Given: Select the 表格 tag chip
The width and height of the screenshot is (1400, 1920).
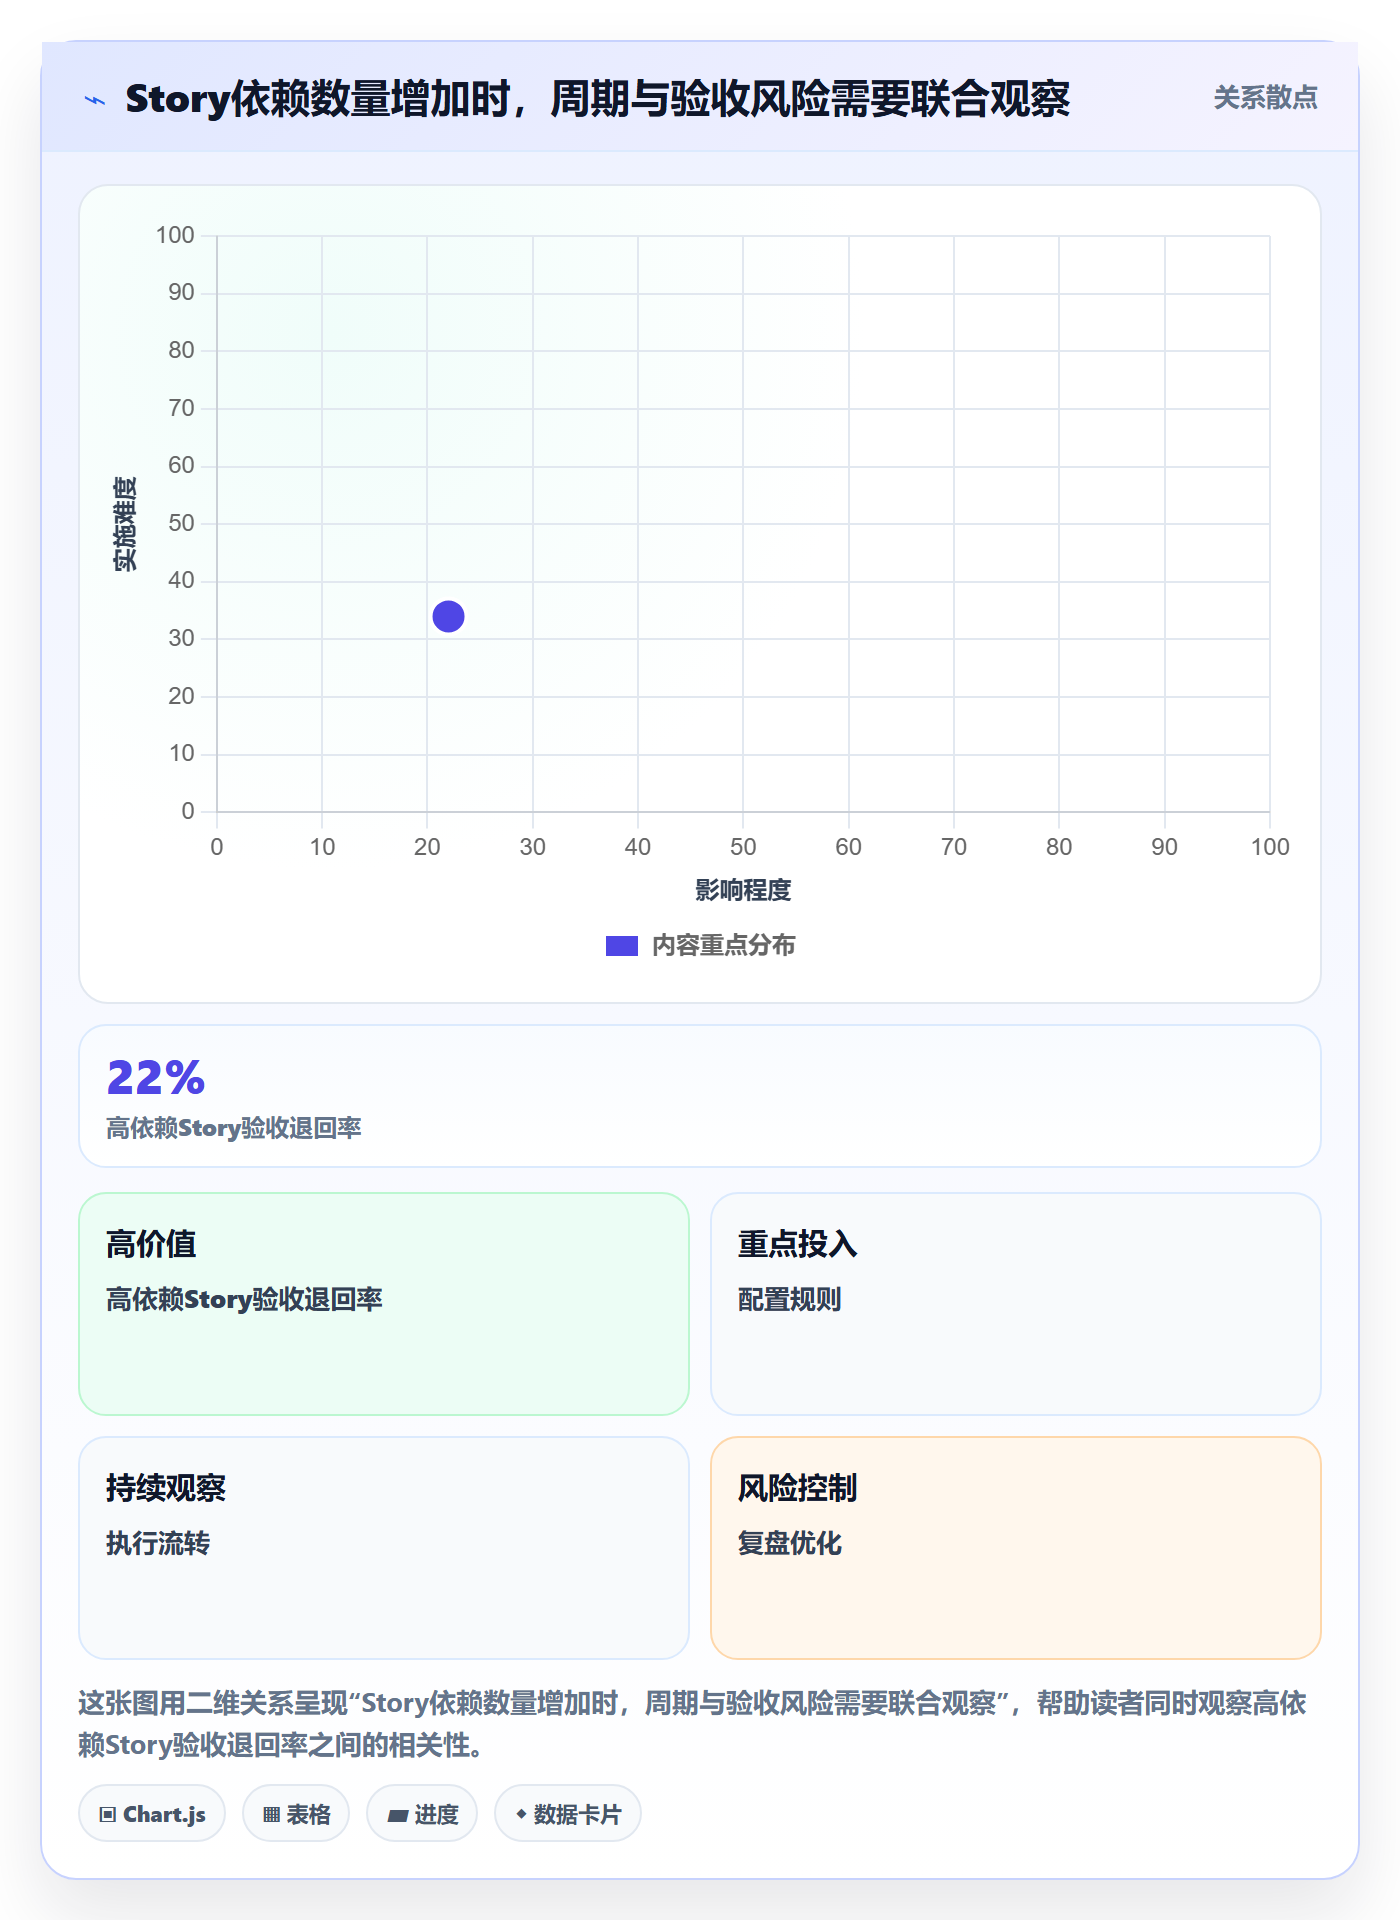Looking at the screenshot, I should tap(296, 1813).
